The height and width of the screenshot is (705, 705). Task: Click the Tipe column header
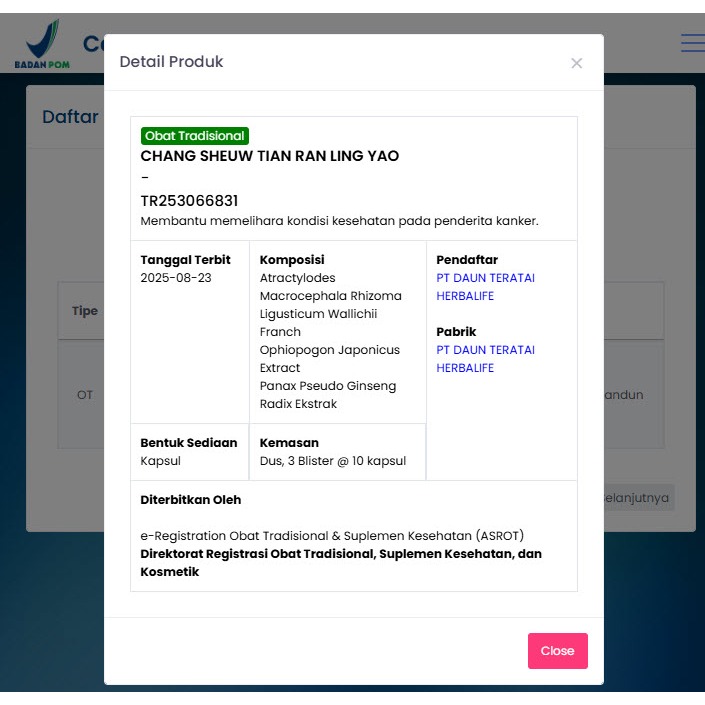[x=84, y=311]
